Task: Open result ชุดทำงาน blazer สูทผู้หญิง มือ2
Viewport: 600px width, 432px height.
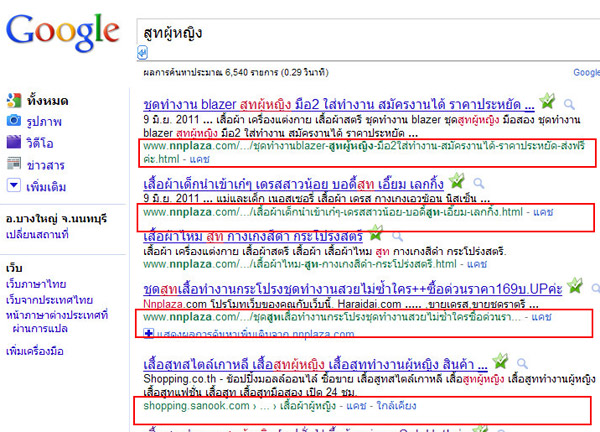Action: [x=339, y=104]
